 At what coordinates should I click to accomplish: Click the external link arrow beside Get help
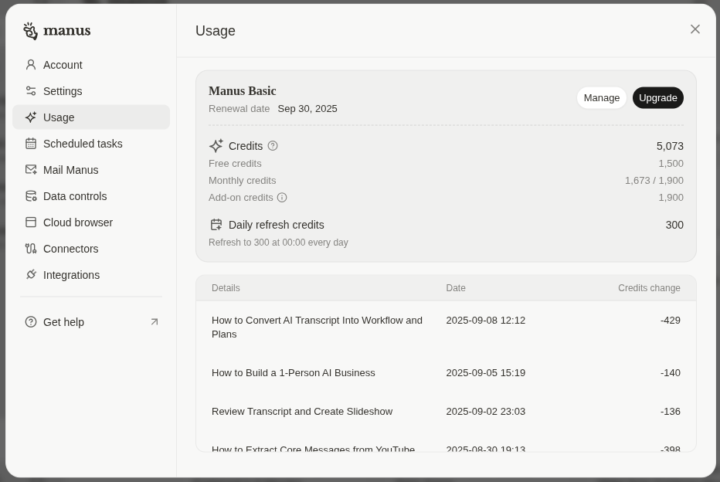pyautogui.click(x=154, y=322)
